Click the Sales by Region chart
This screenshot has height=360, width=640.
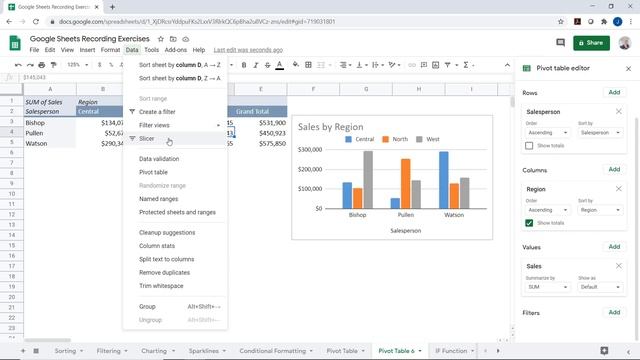[x=392, y=178]
